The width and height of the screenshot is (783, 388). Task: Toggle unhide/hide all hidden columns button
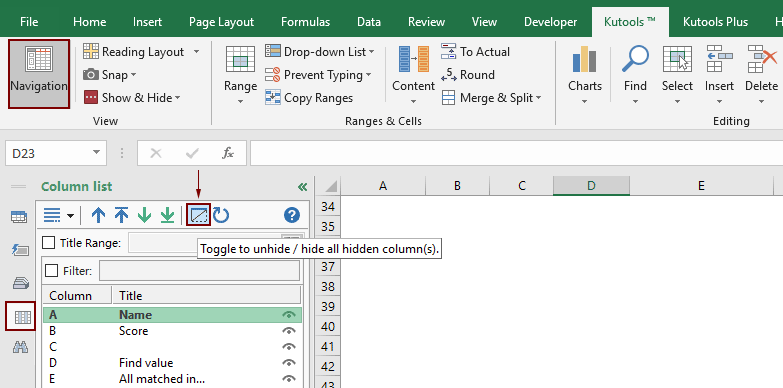[x=198, y=215]
